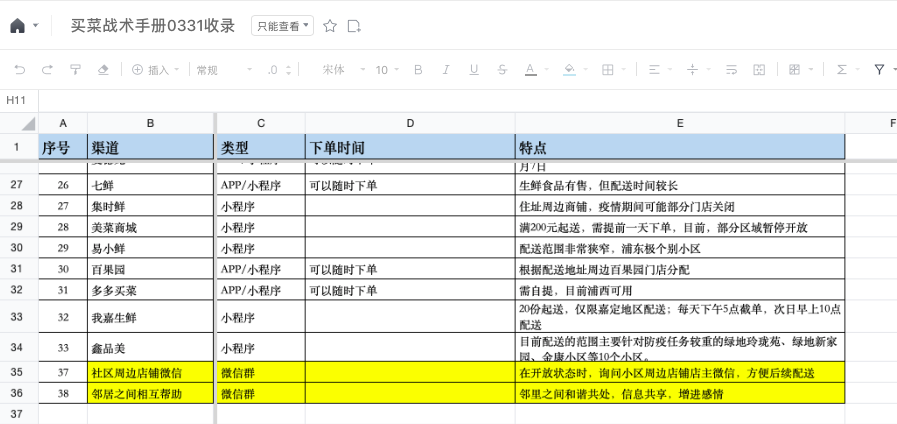
Task: Click the 易小鲜 cell
Action: (150, 248)
